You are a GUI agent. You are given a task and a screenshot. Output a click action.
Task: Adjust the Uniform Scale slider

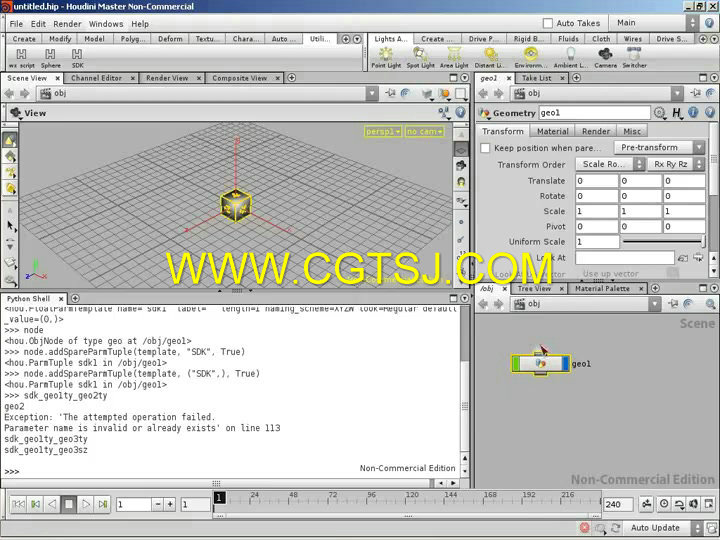[664, 242]
